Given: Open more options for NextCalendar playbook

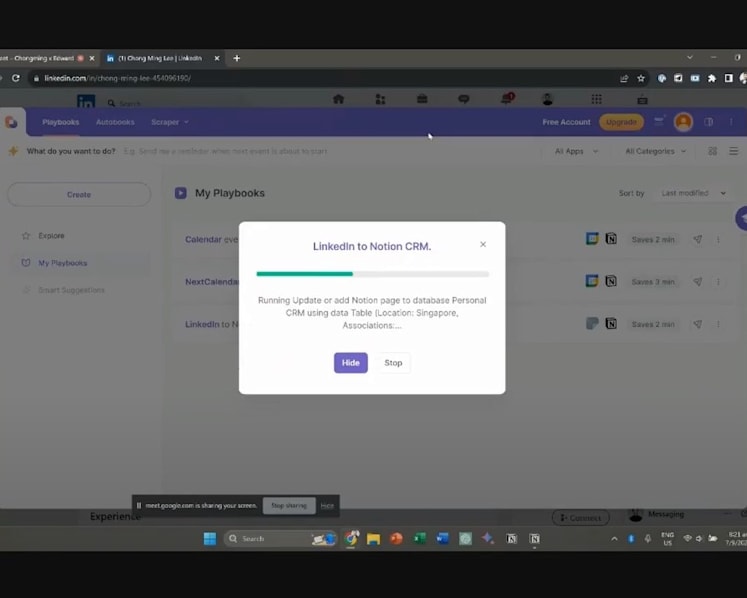Looking at the screenshot, I should 718,282.
